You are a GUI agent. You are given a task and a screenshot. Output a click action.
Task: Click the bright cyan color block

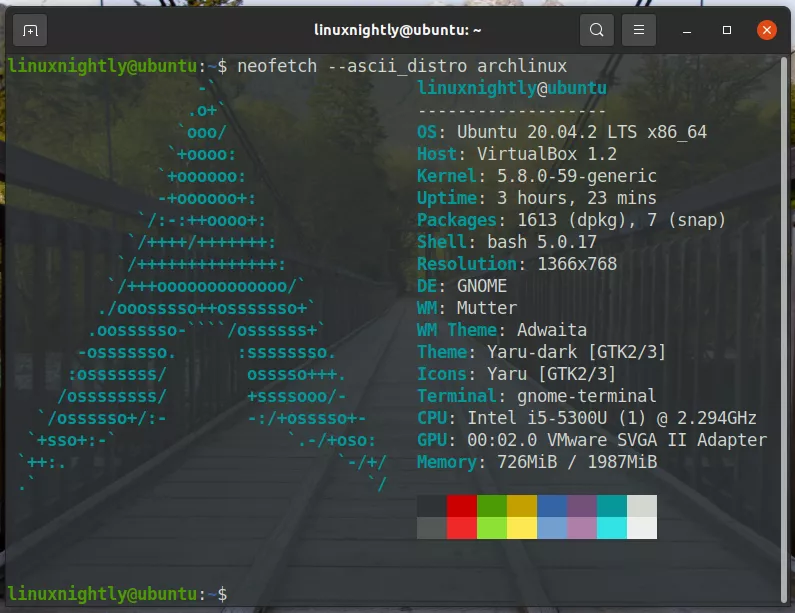pyautogui.click(x=612, y=528)
